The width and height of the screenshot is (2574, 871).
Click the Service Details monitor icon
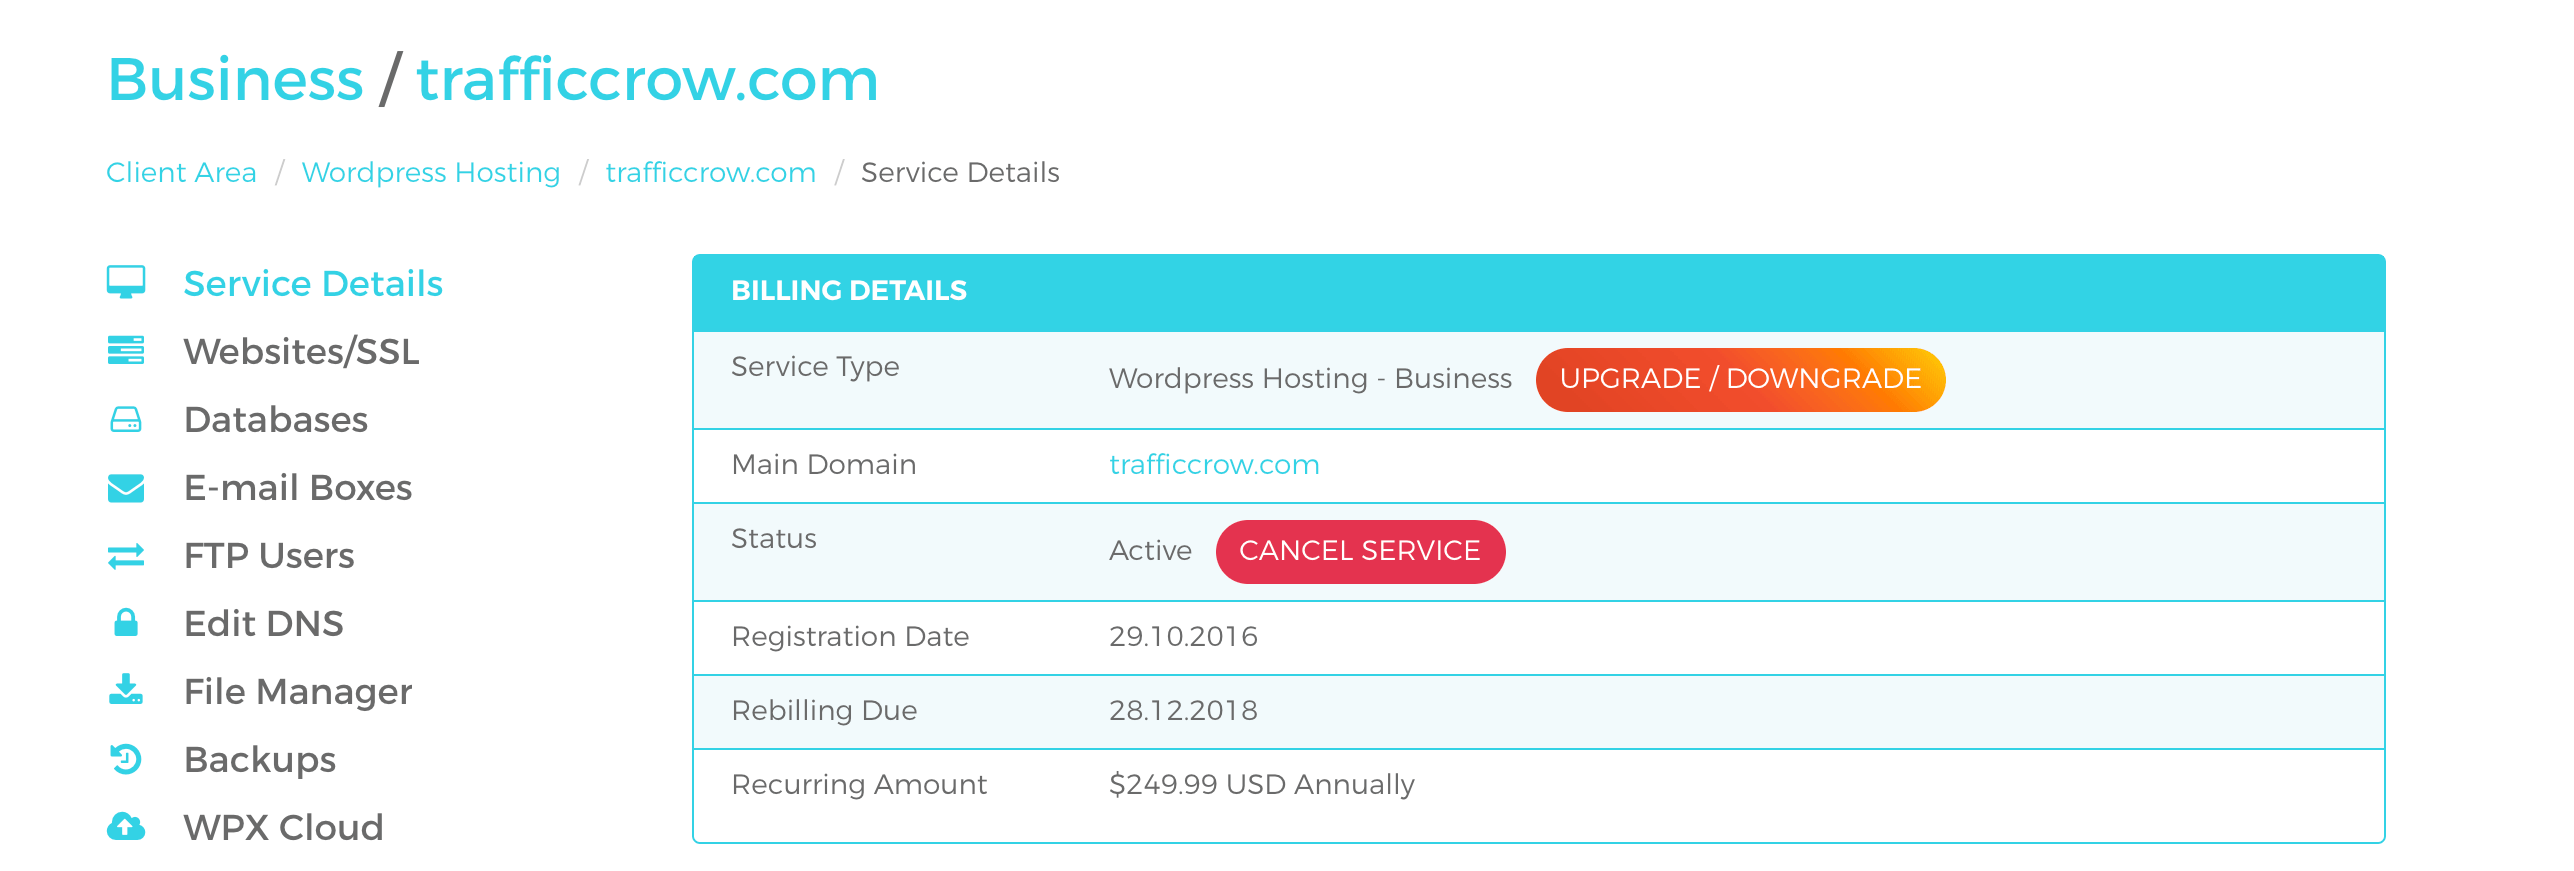point(126,282)
